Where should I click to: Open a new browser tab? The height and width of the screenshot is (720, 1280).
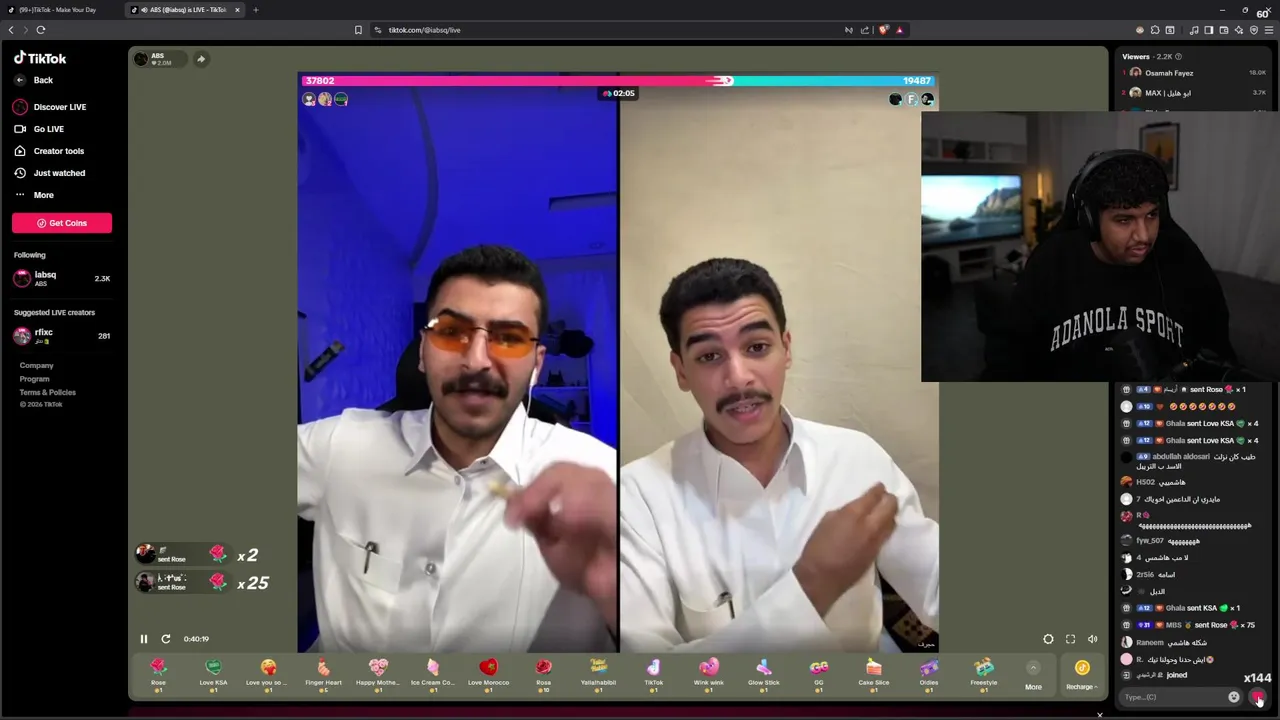click(x=255, y=10)
